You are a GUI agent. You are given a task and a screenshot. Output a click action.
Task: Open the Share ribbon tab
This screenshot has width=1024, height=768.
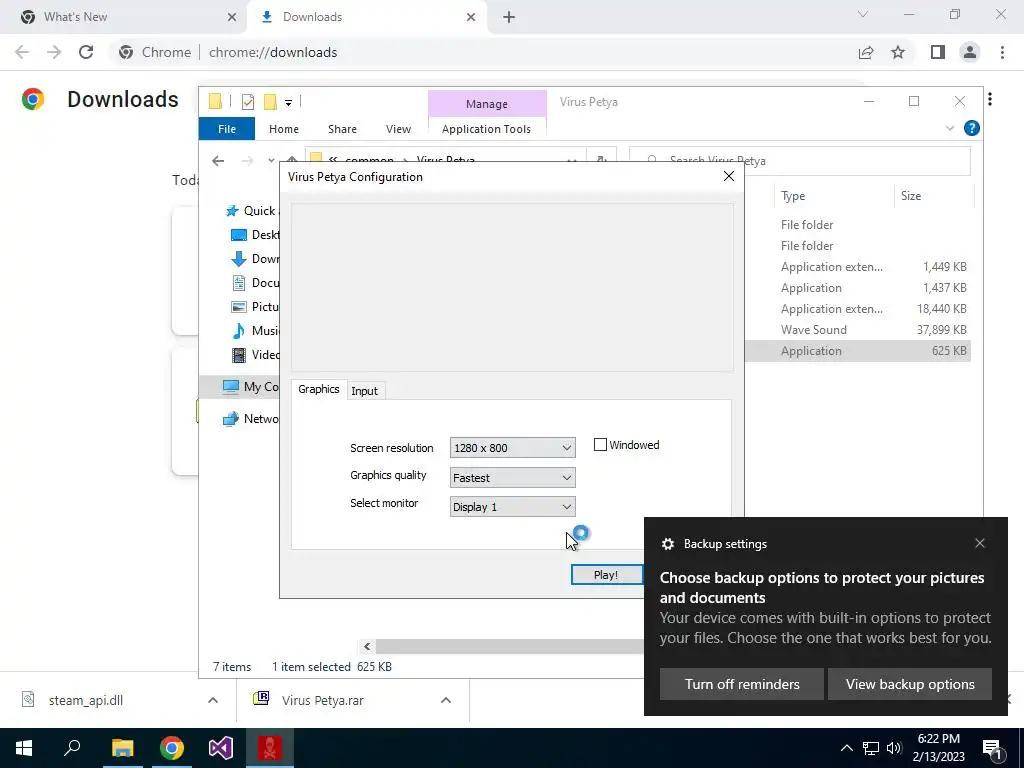click(342, 129)
